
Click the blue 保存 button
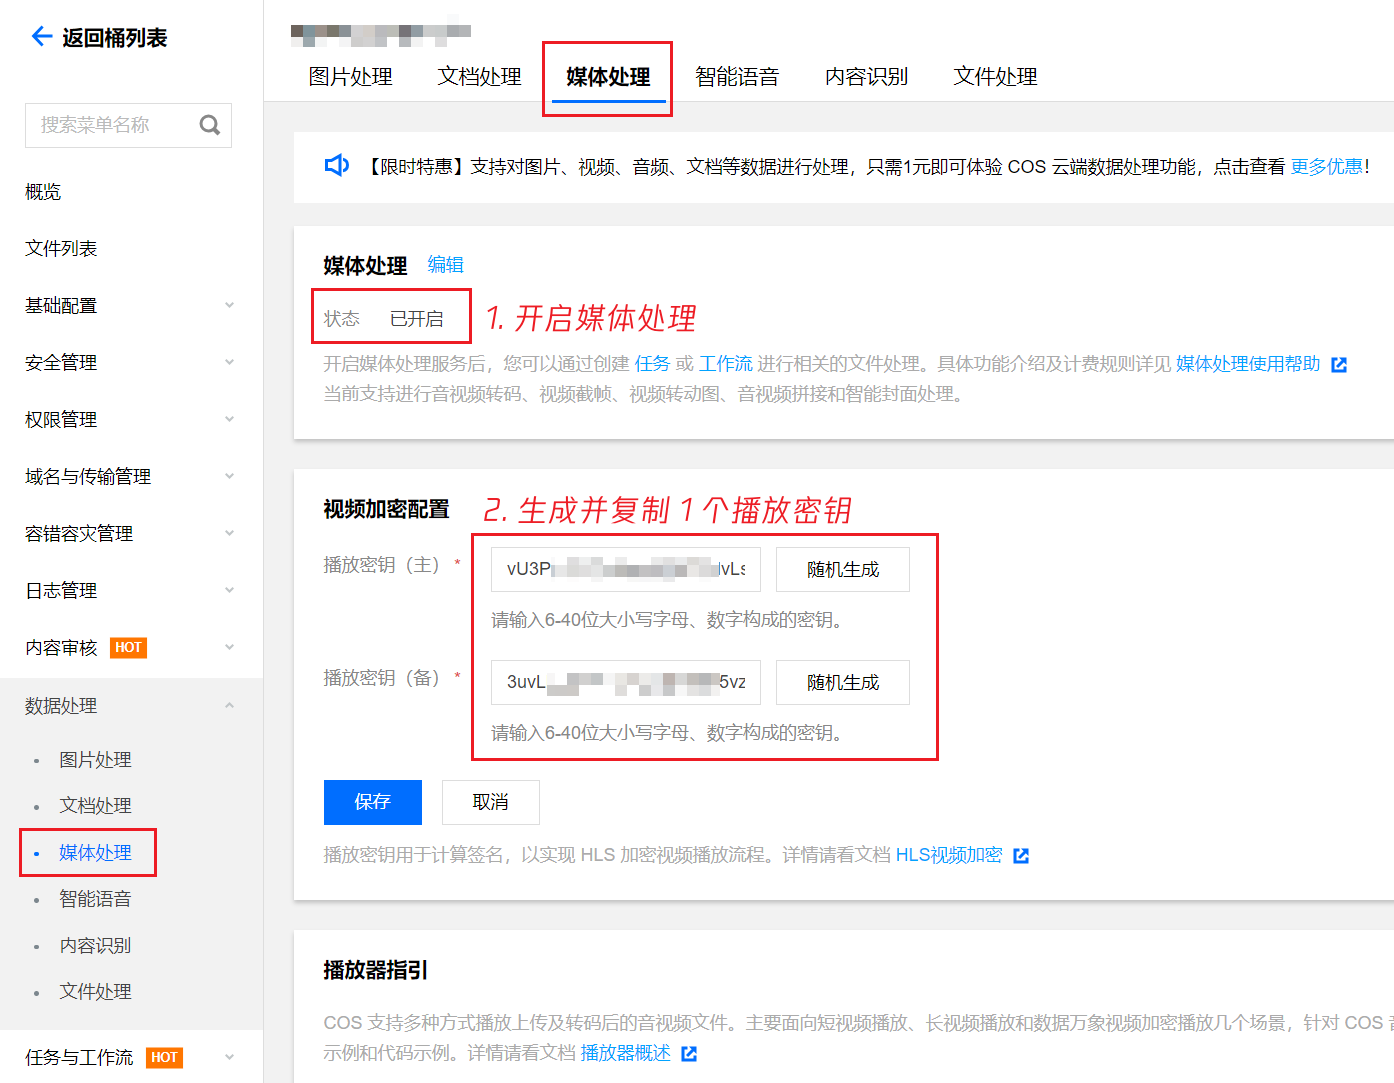372,802
